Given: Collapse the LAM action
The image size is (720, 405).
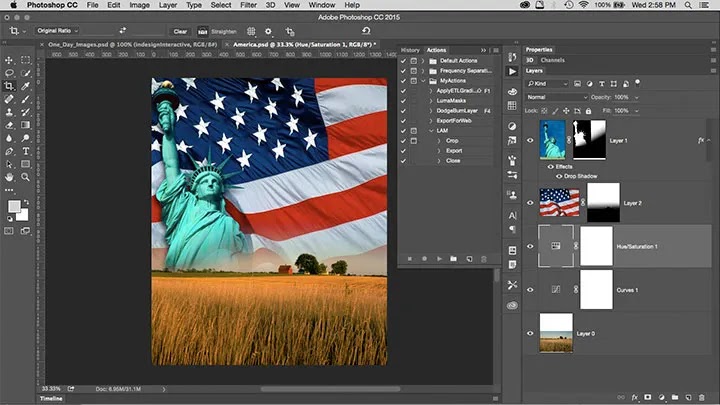Looking at the screenshot, I should pyautogui.click(x=431, y=131).
